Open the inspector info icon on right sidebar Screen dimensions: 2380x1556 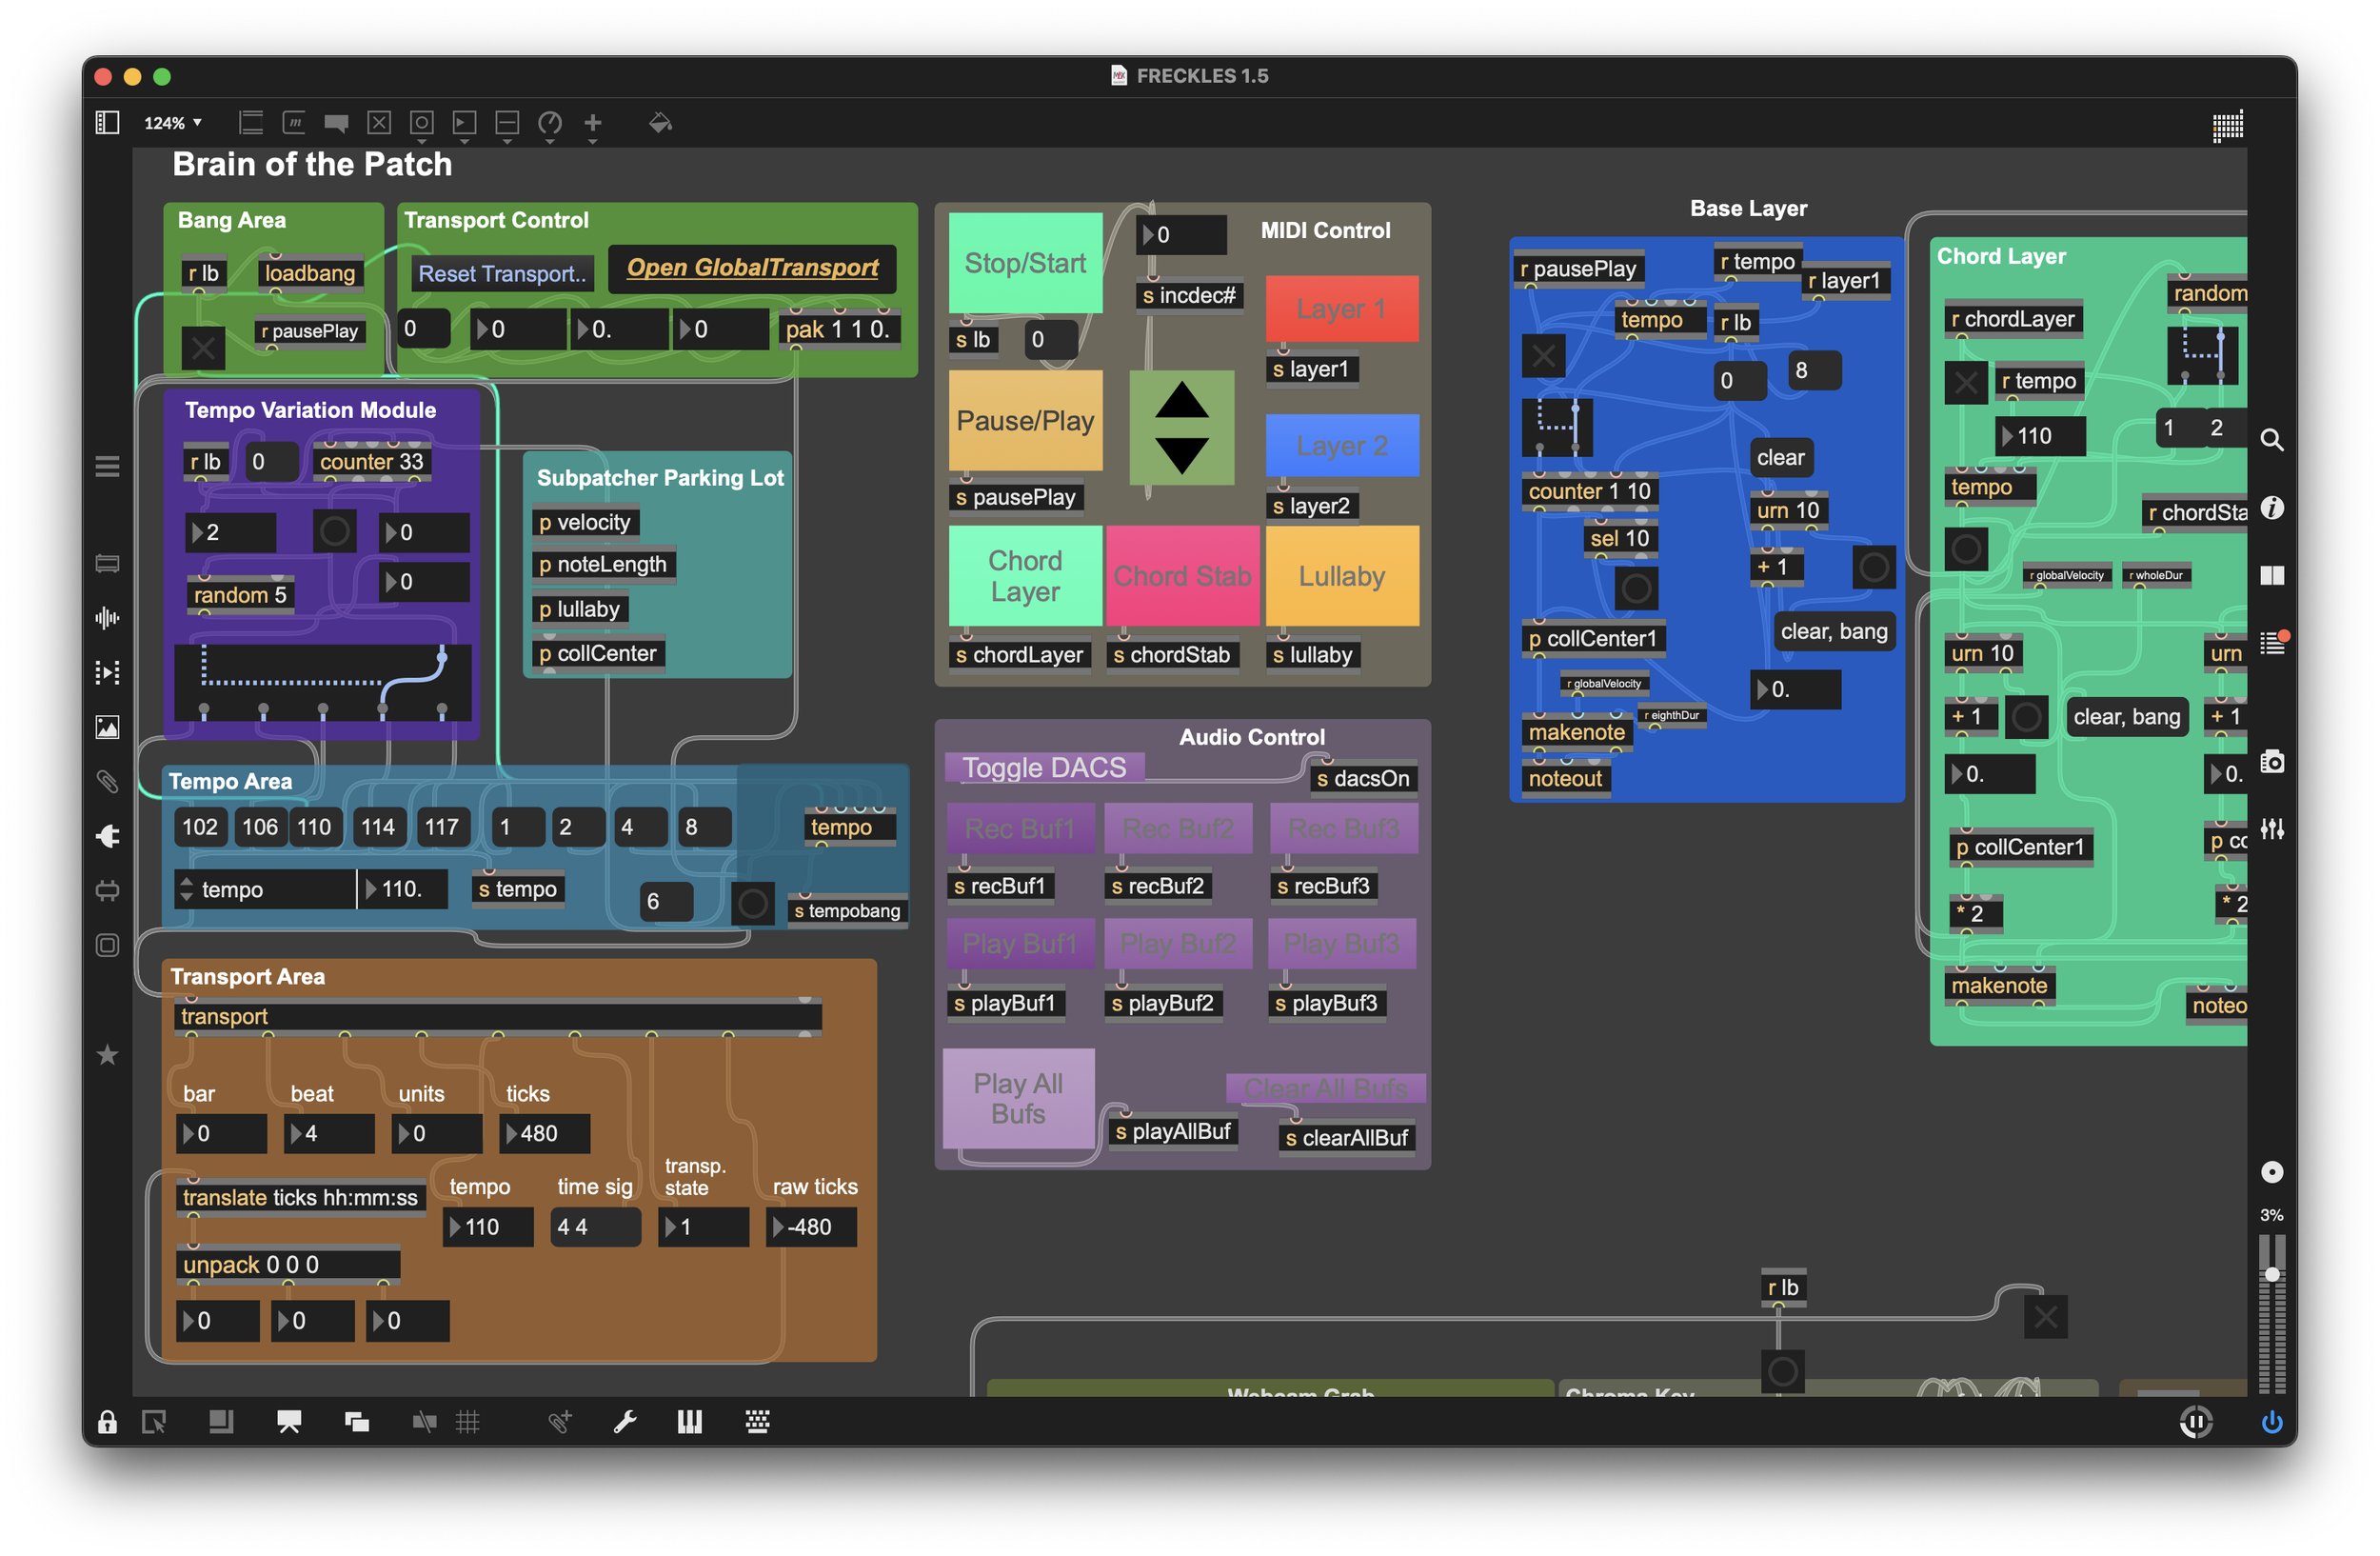pos(2272,508)
